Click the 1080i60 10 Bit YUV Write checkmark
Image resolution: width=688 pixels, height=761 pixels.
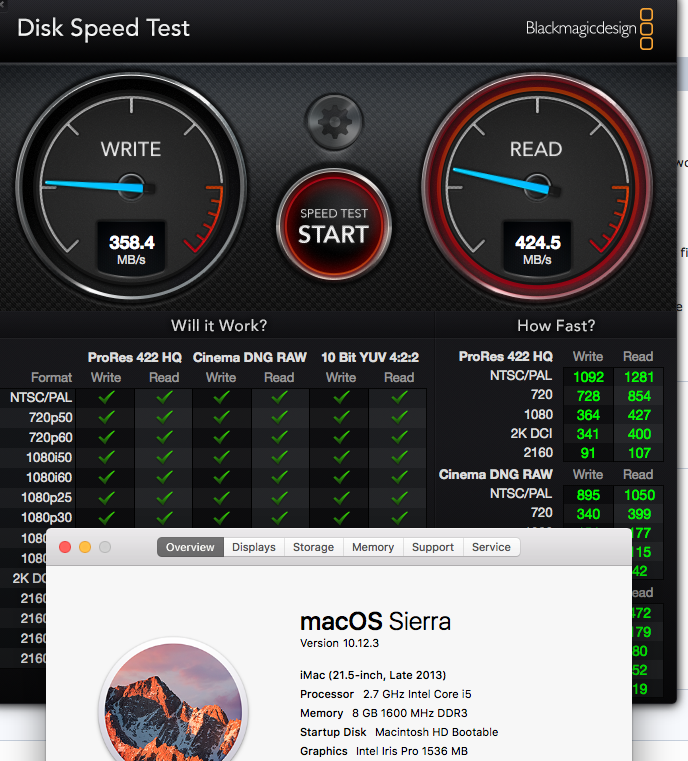click(x=341, y=477)
